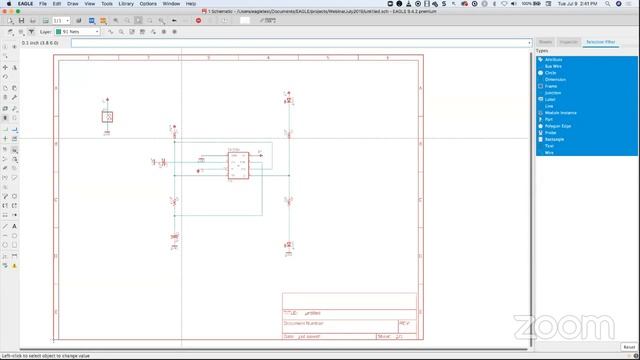Screen dimensions: 640x360
Task: Select the diagonal Line drawing tool
Action: [5, 226]
